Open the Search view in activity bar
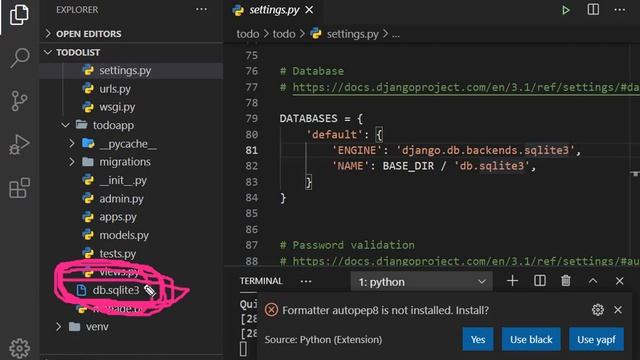This screenshot has width=640, height=360. (19, 58)
